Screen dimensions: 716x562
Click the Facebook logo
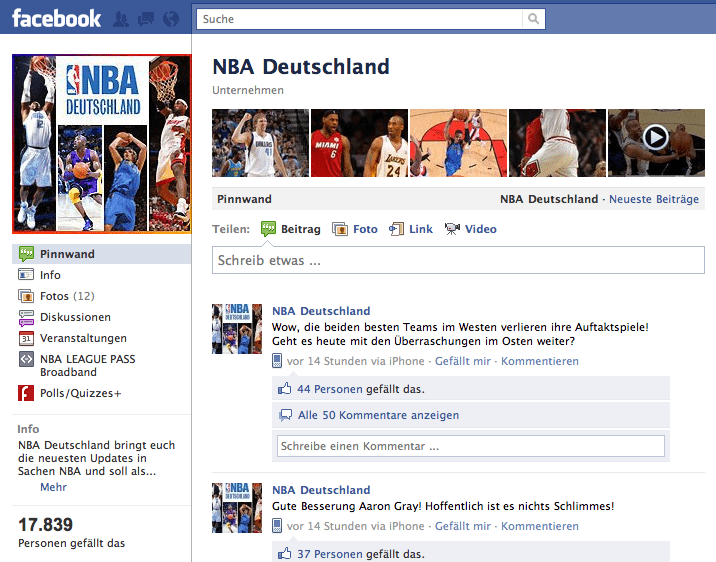56,19
